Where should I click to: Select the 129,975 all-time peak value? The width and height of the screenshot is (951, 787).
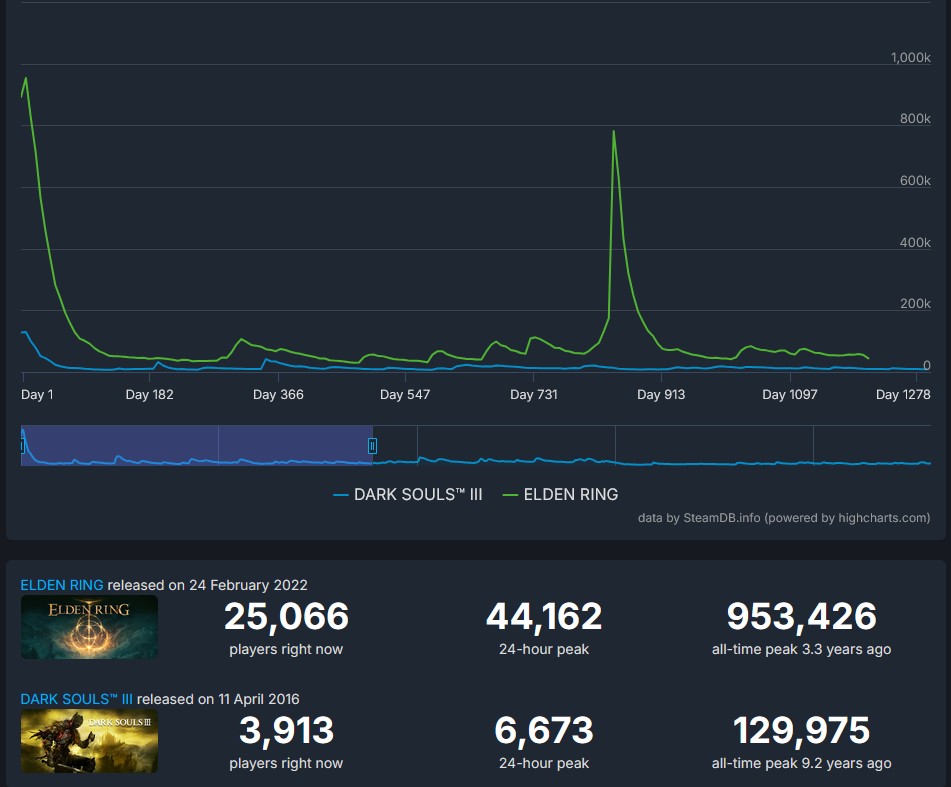point(802,730)
